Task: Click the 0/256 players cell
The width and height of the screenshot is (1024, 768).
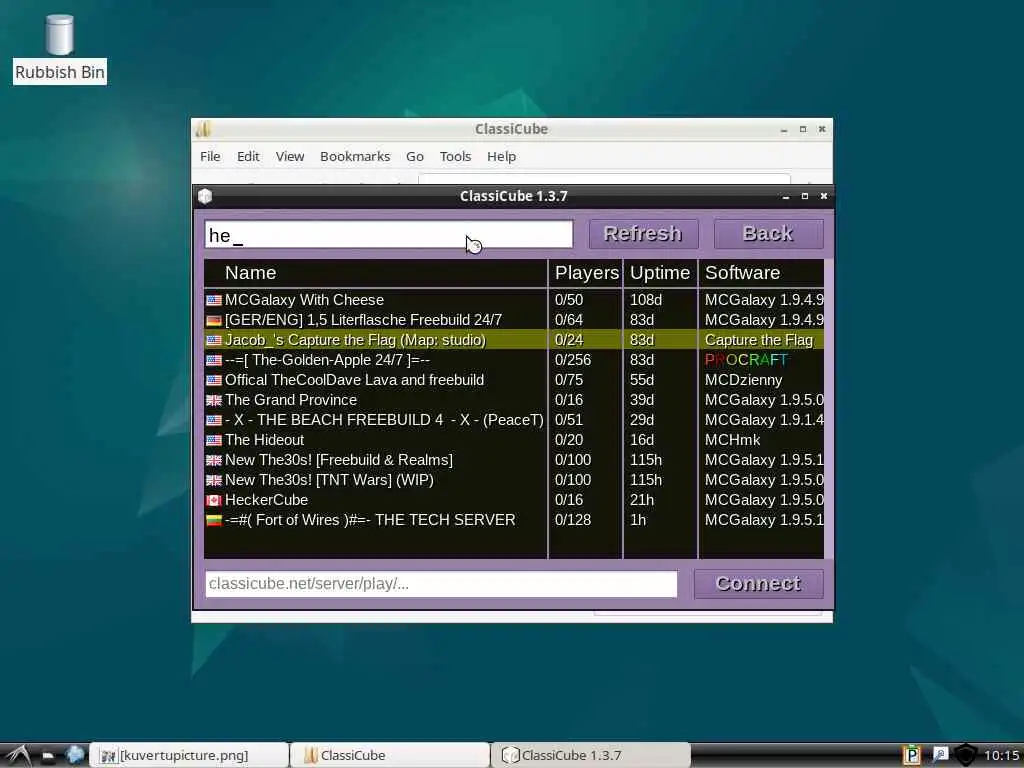Action: point(573,360)
